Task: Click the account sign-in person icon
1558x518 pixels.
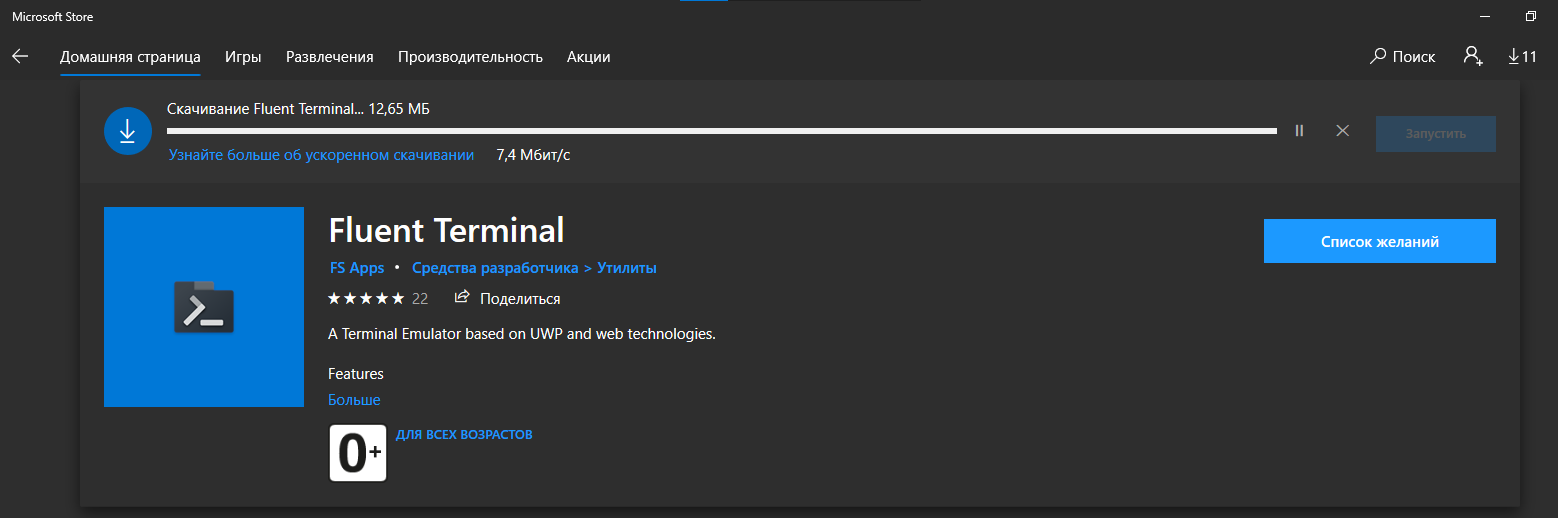Action: (x=1472, y=56)
